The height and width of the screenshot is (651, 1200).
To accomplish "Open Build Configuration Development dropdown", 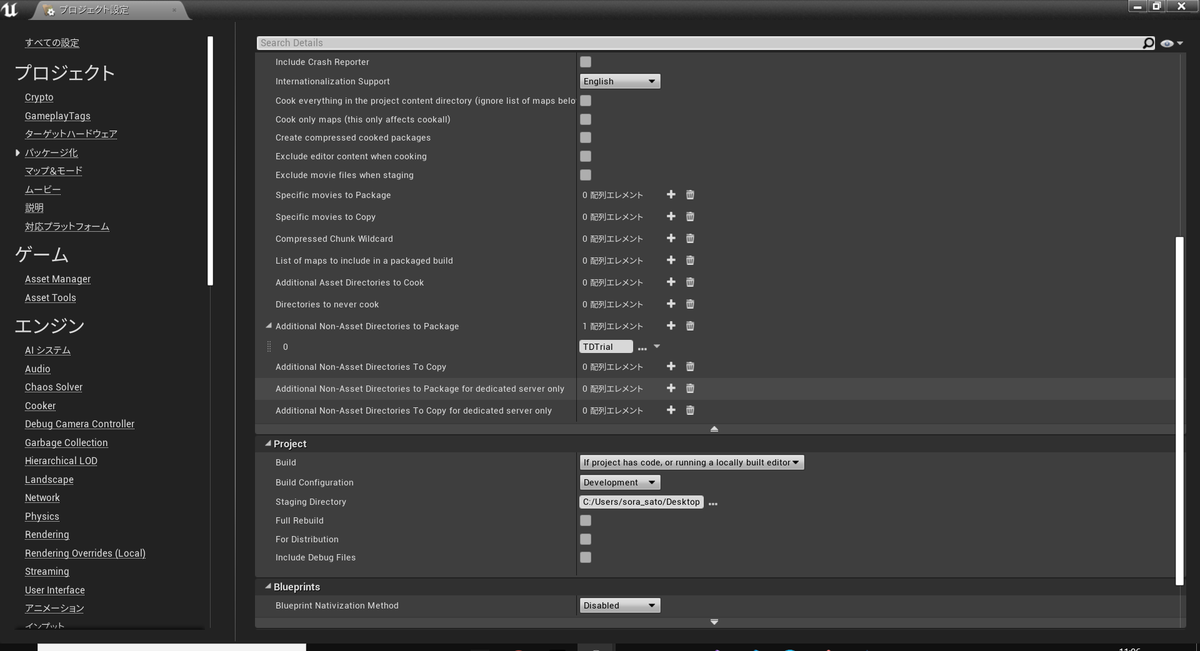I will pyautogui.click(x=620, y=482).
